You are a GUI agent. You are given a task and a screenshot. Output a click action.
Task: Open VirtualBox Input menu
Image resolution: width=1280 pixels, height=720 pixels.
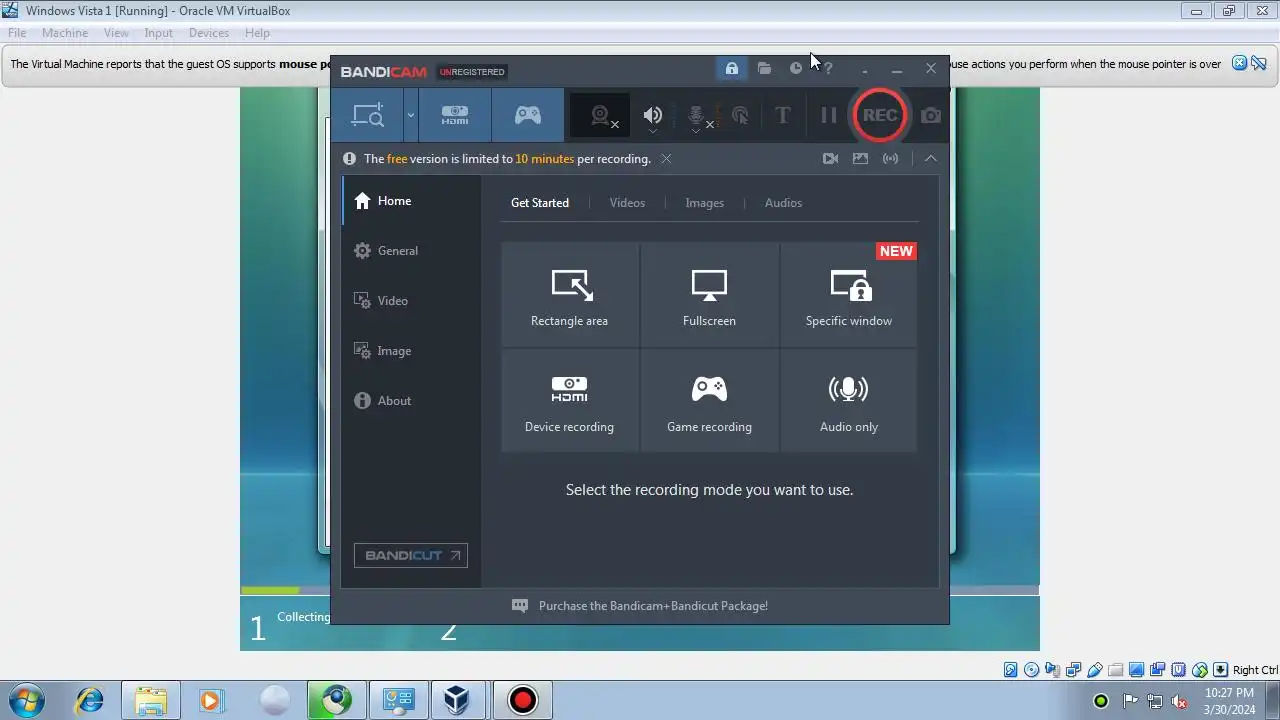(158, 33)
